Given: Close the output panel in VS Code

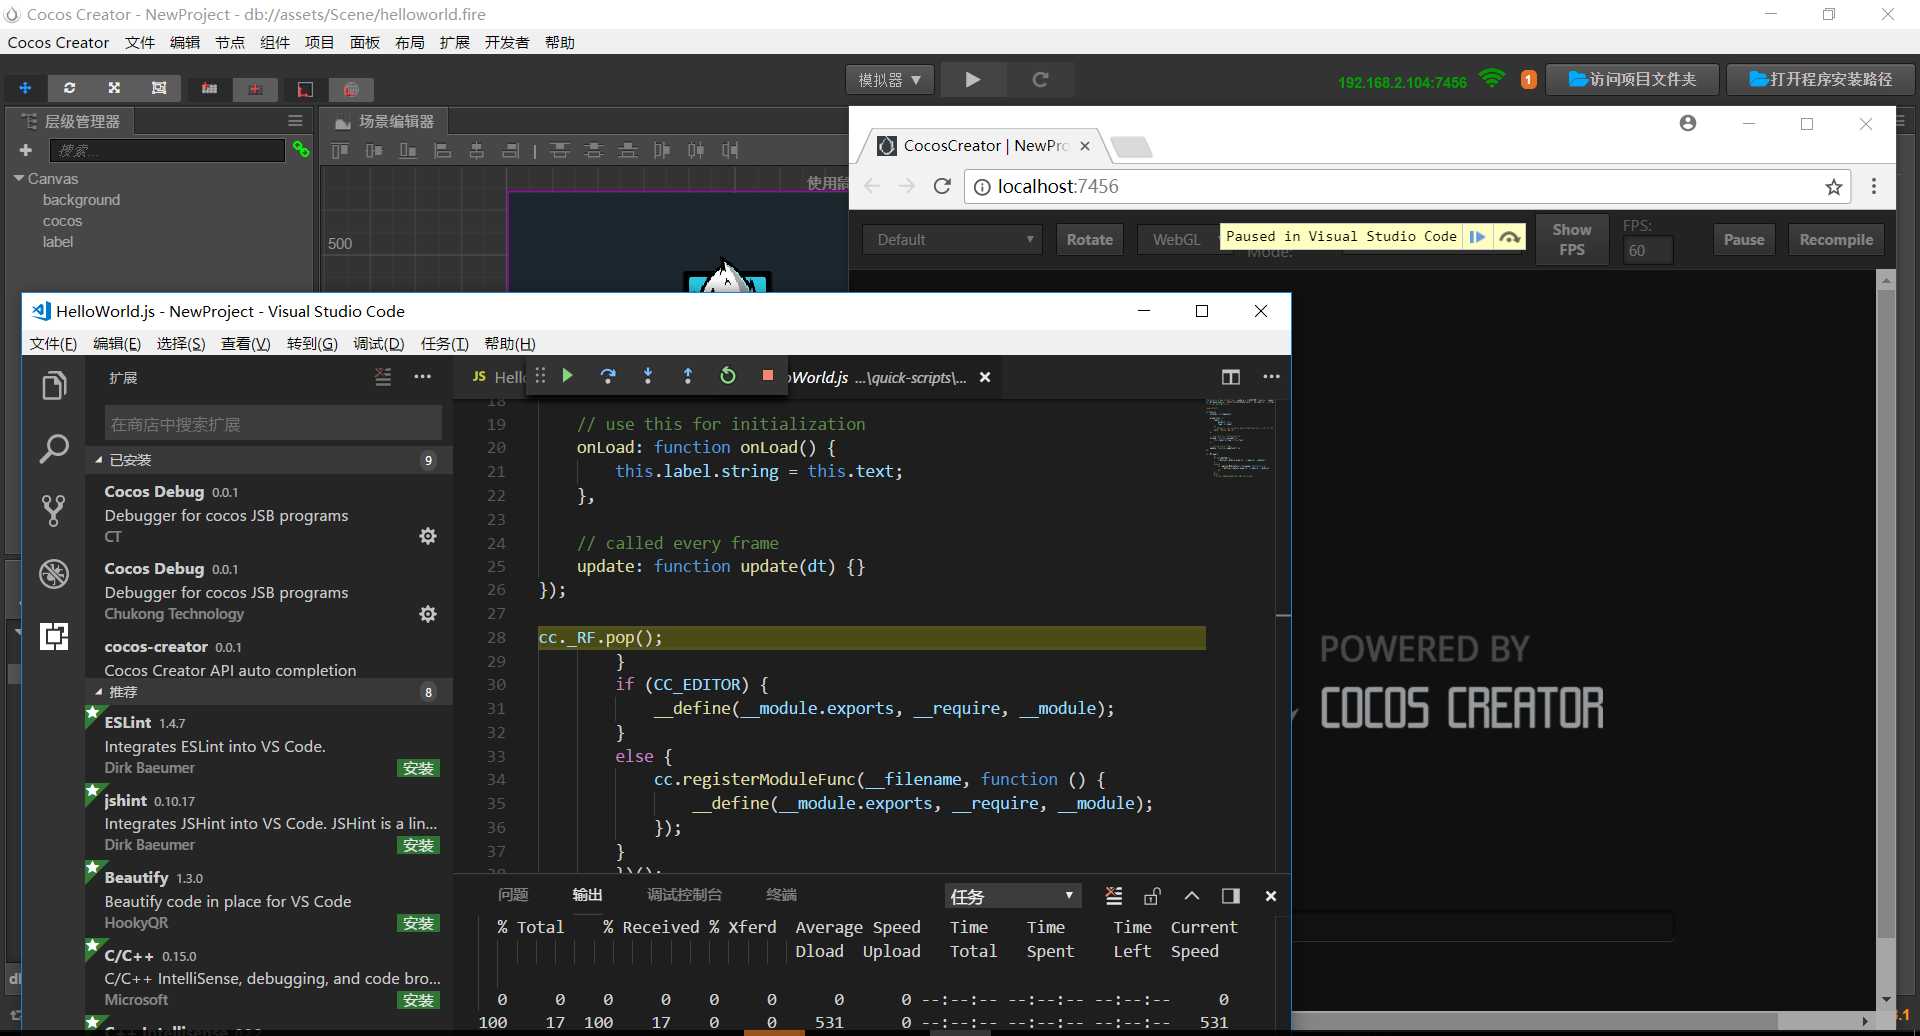Looking at the screenshot, I should [x=1271, y=896].
